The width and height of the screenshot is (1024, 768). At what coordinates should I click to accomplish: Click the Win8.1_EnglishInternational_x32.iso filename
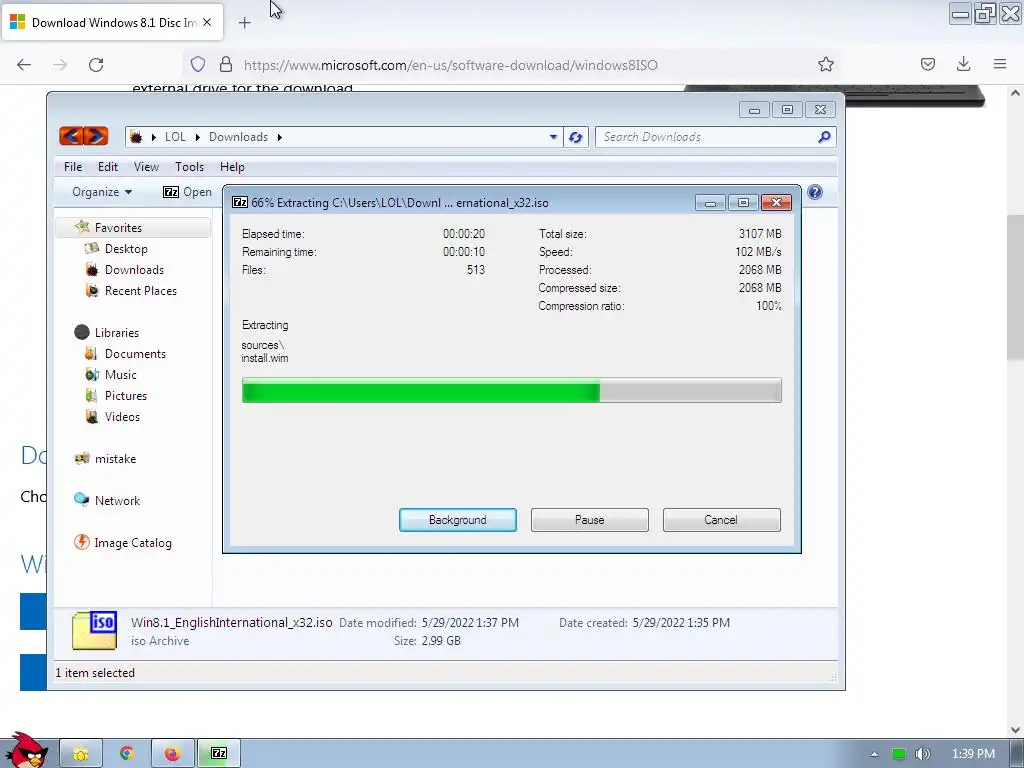pos(232,622)
